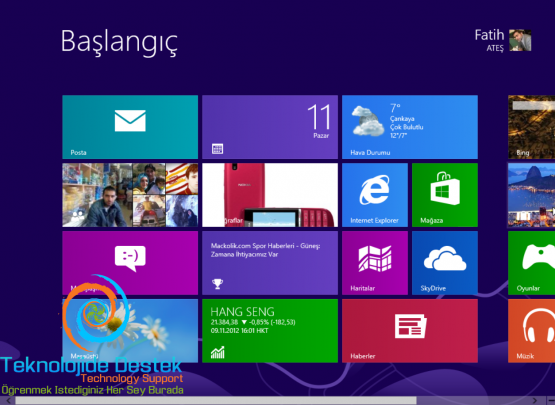Viewport: 555px width, 405px height.
Task: Open the Posta mail tile
Action: point(130,127)
